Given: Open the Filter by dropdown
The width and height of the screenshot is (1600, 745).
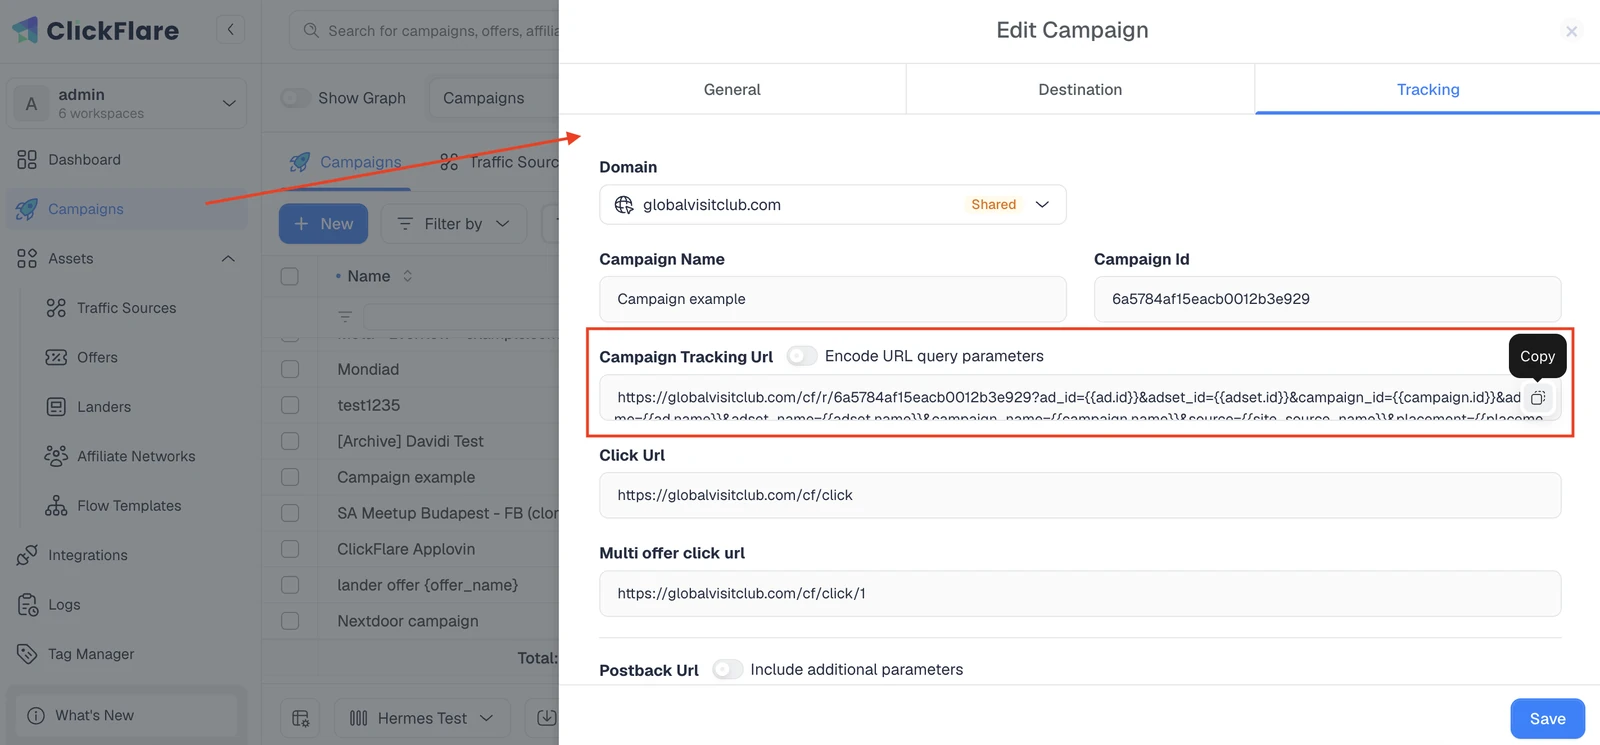Looking at the screenshot, I should pyautogui.click(x=453, y=224).
